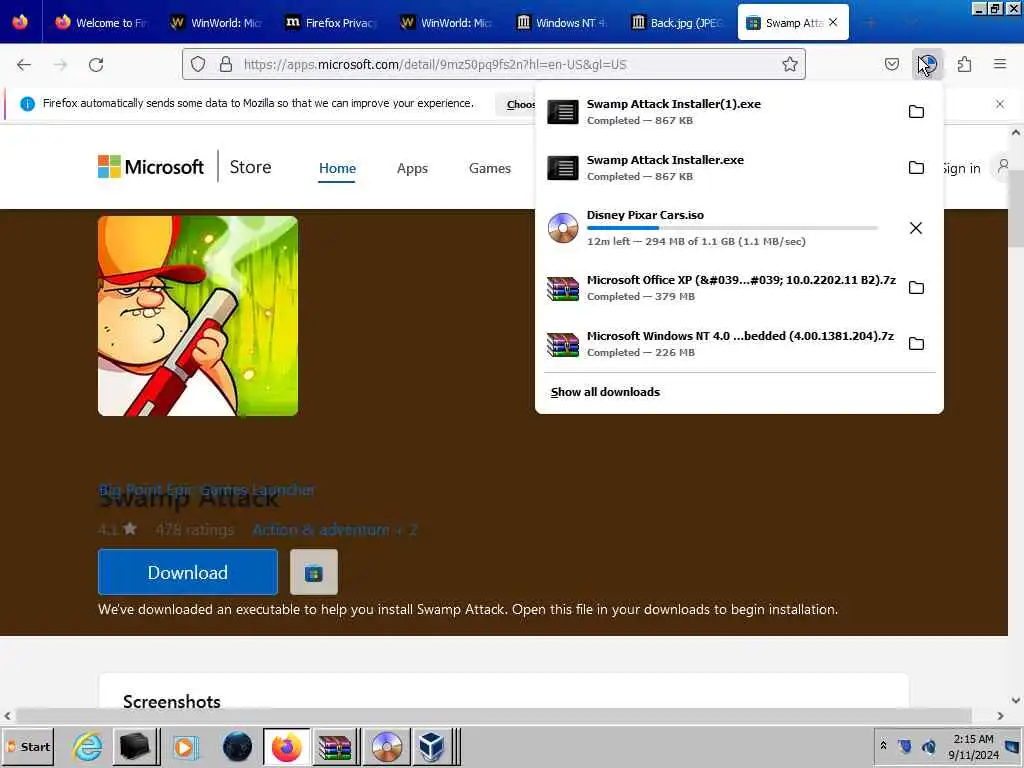Click the URL address bar

click(x=493, y=64)
